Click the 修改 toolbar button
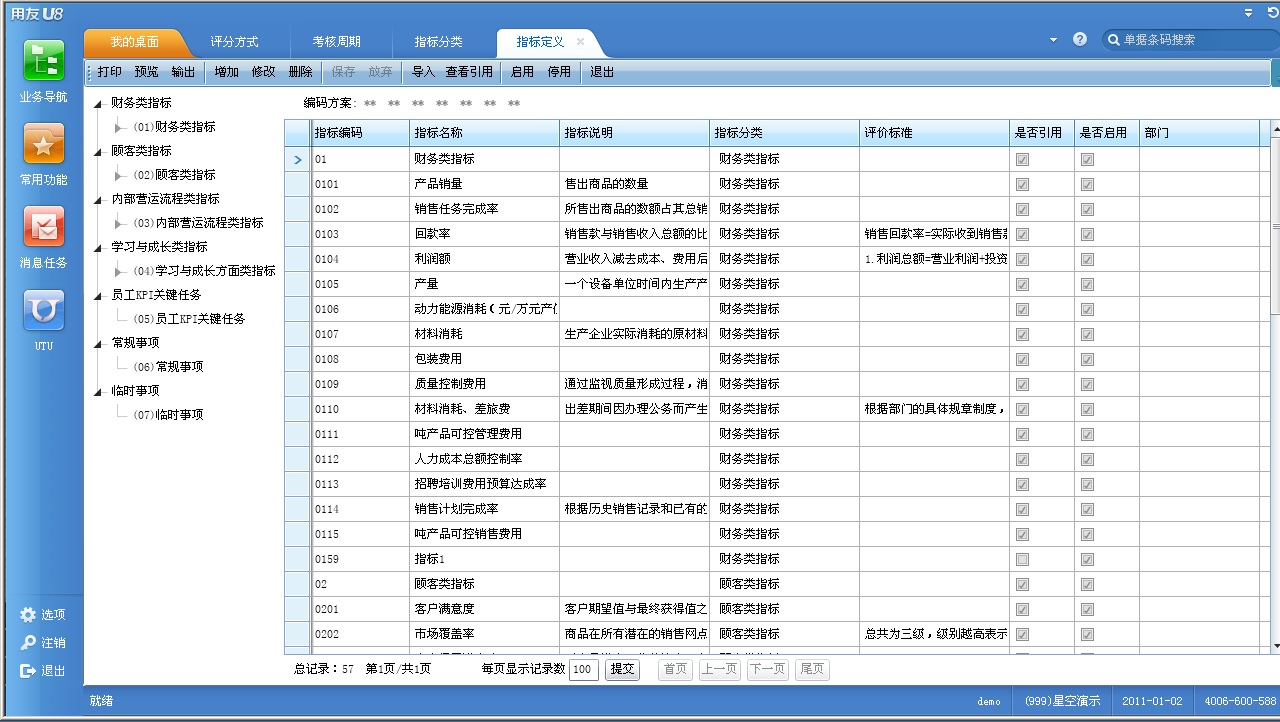The image size is (1280, 722). [263, 72]
